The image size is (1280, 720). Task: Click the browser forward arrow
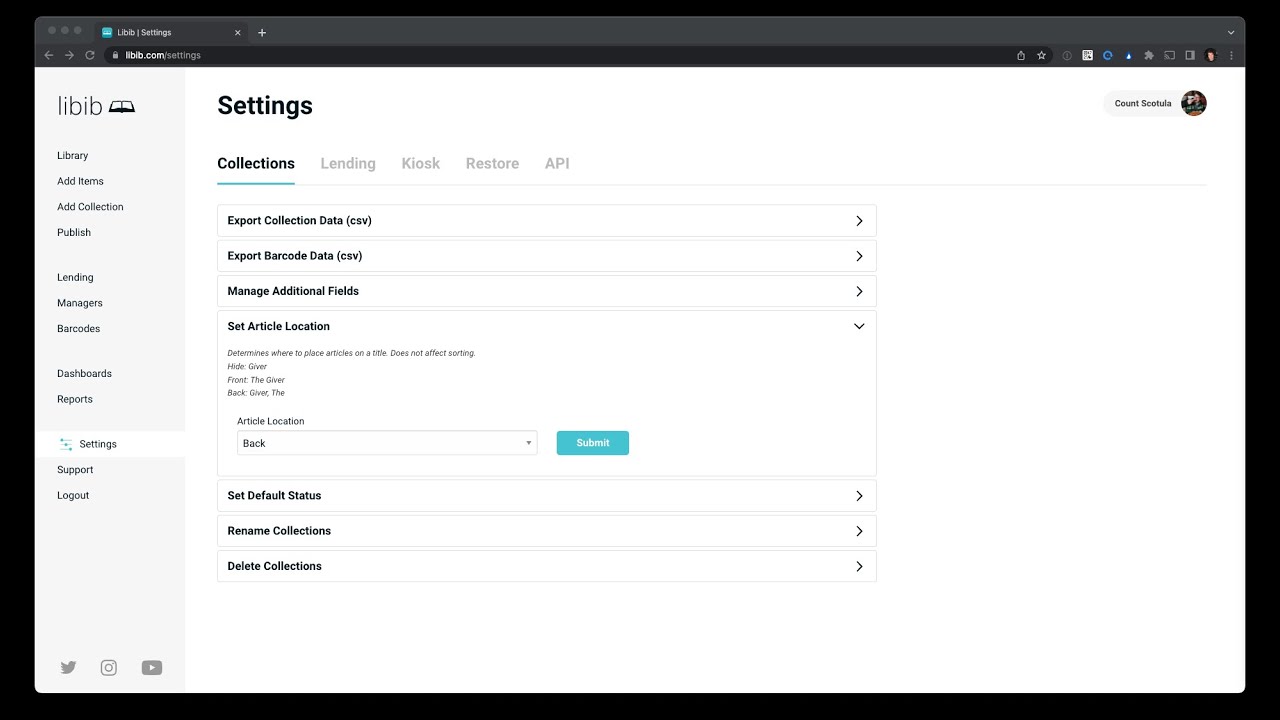click(69, 55)
